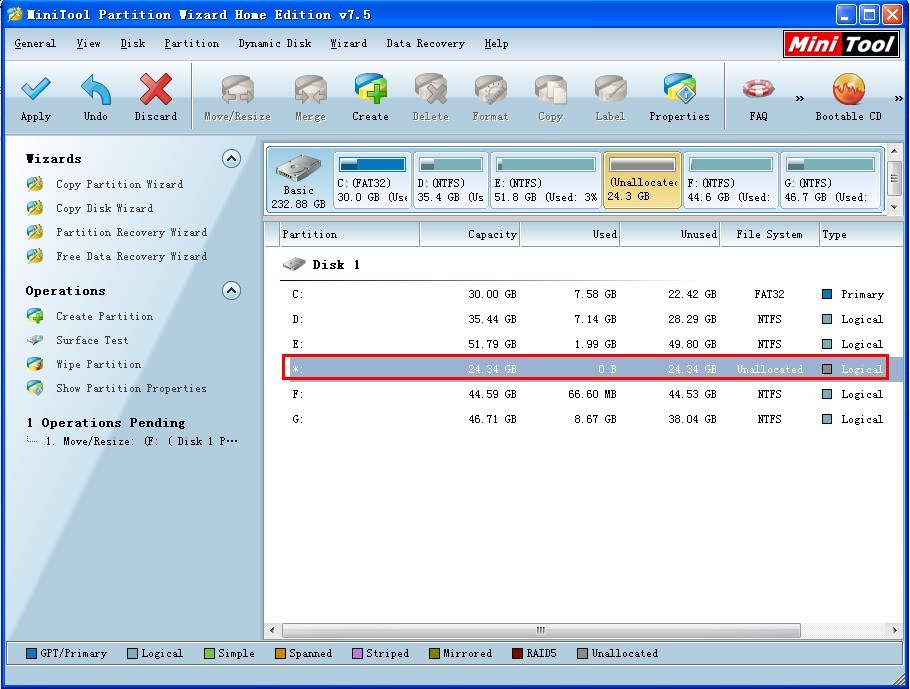The height and width of the screenshot is (689, 910).
Task: Open the FAQ lifebuoy icon
Action: coord(758,89)
